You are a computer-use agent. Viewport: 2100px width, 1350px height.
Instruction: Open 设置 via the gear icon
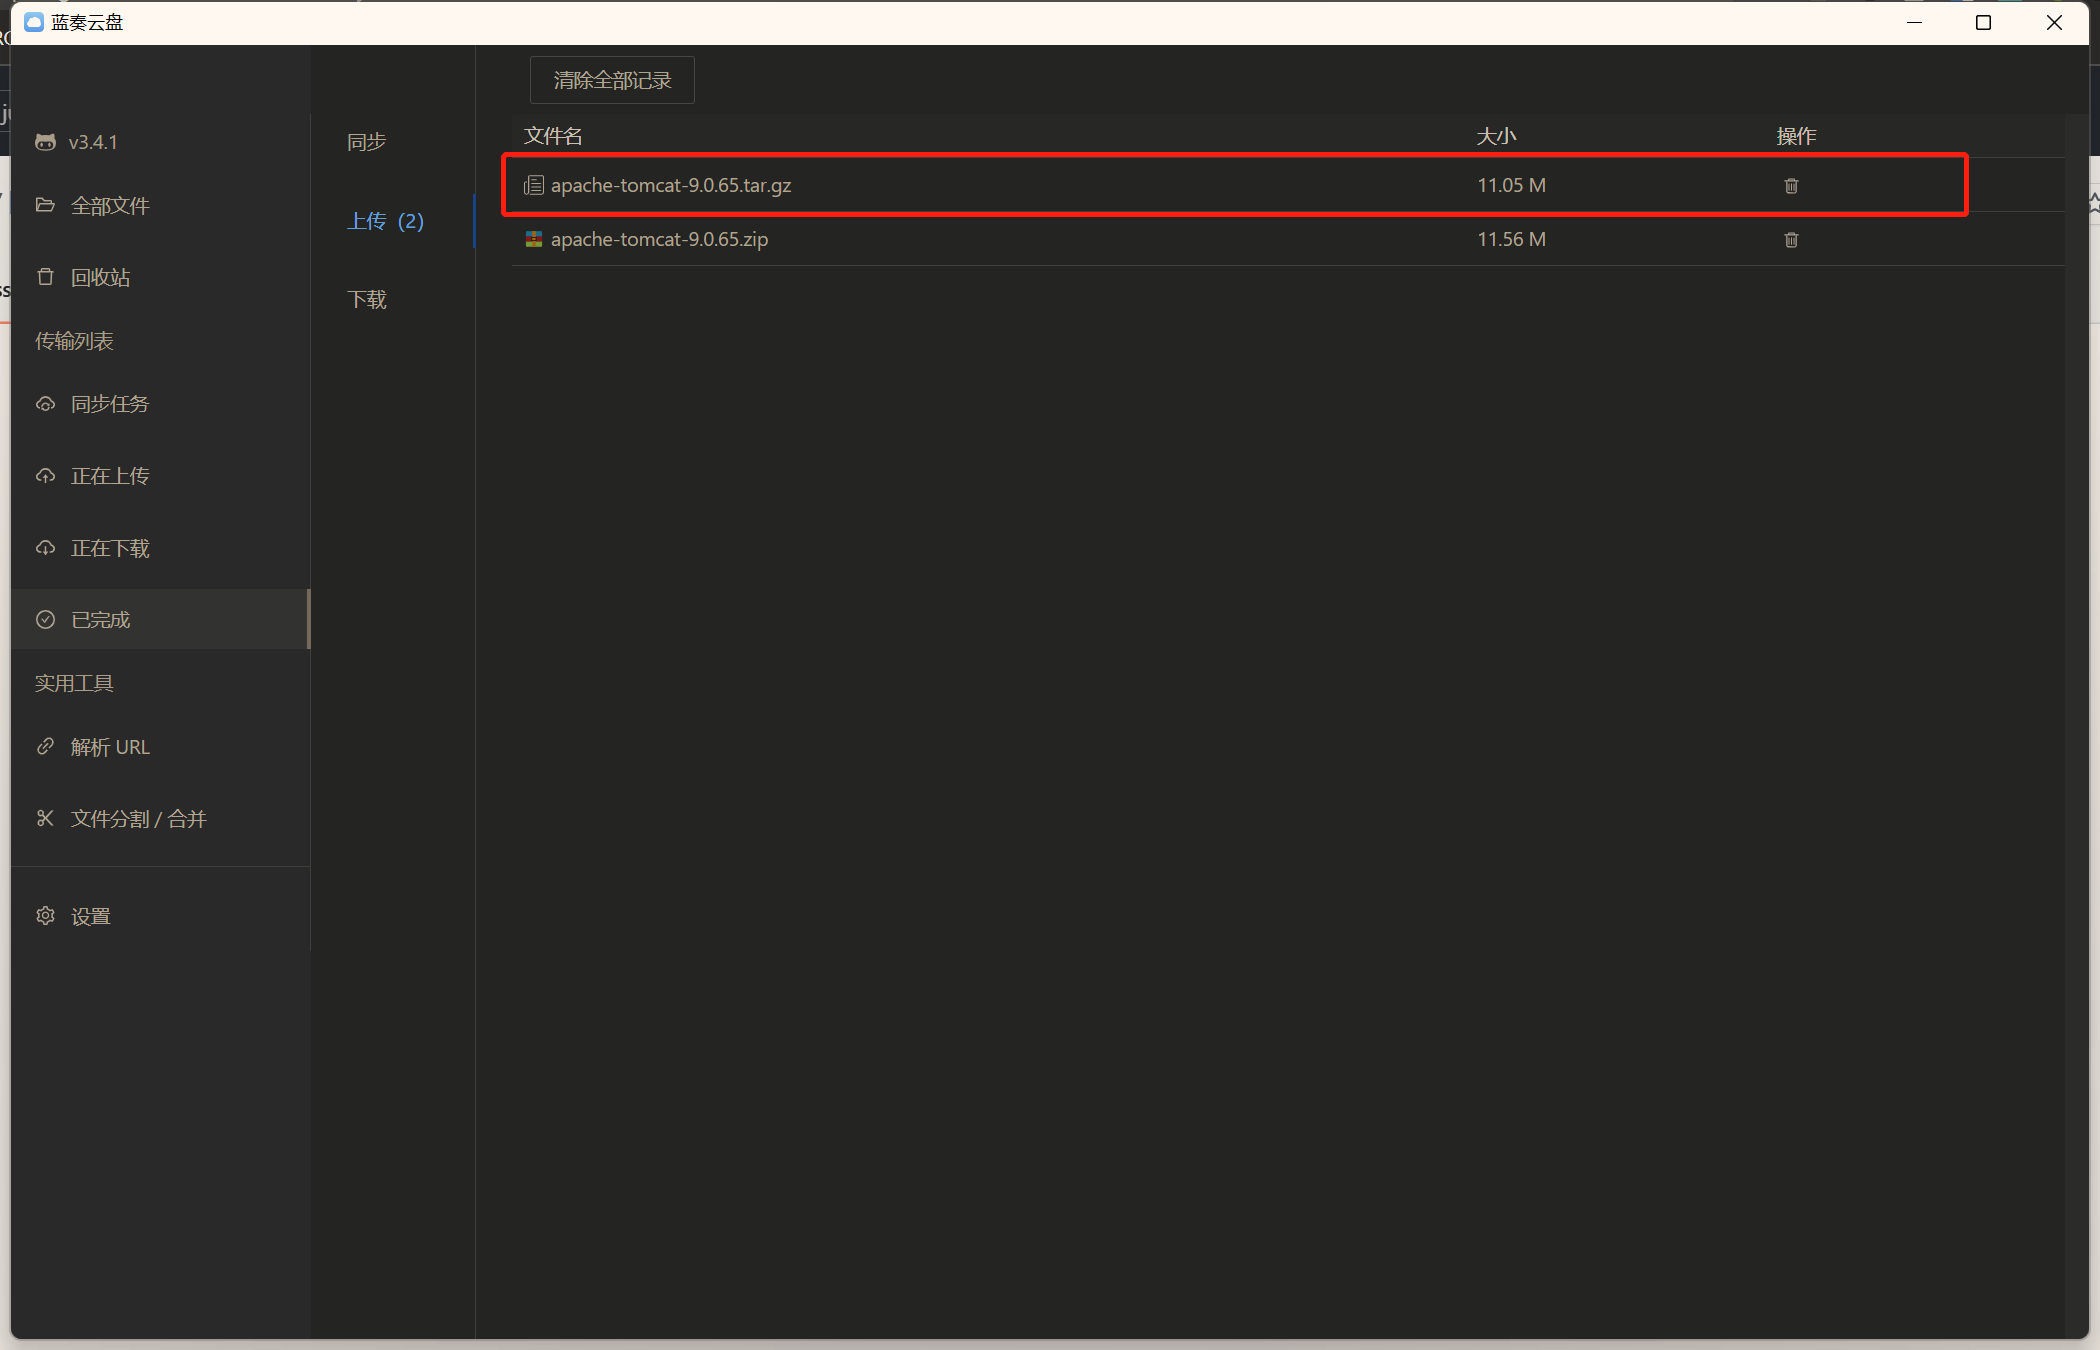click(x=45, y=916)
